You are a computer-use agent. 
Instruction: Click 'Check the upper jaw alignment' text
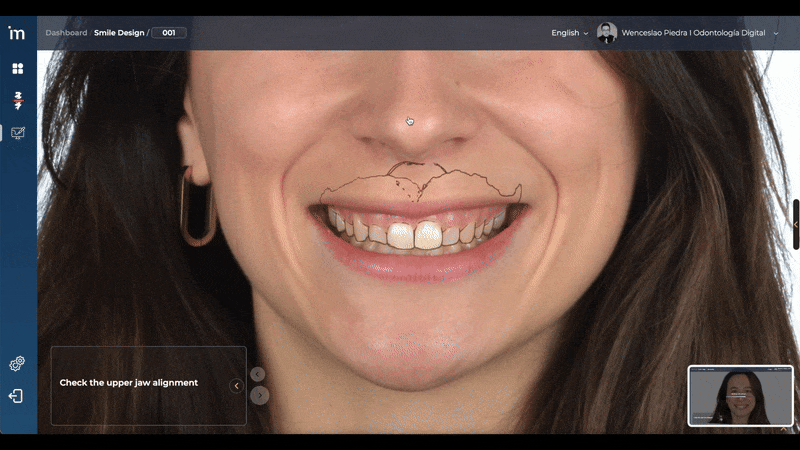pos(129,383)
